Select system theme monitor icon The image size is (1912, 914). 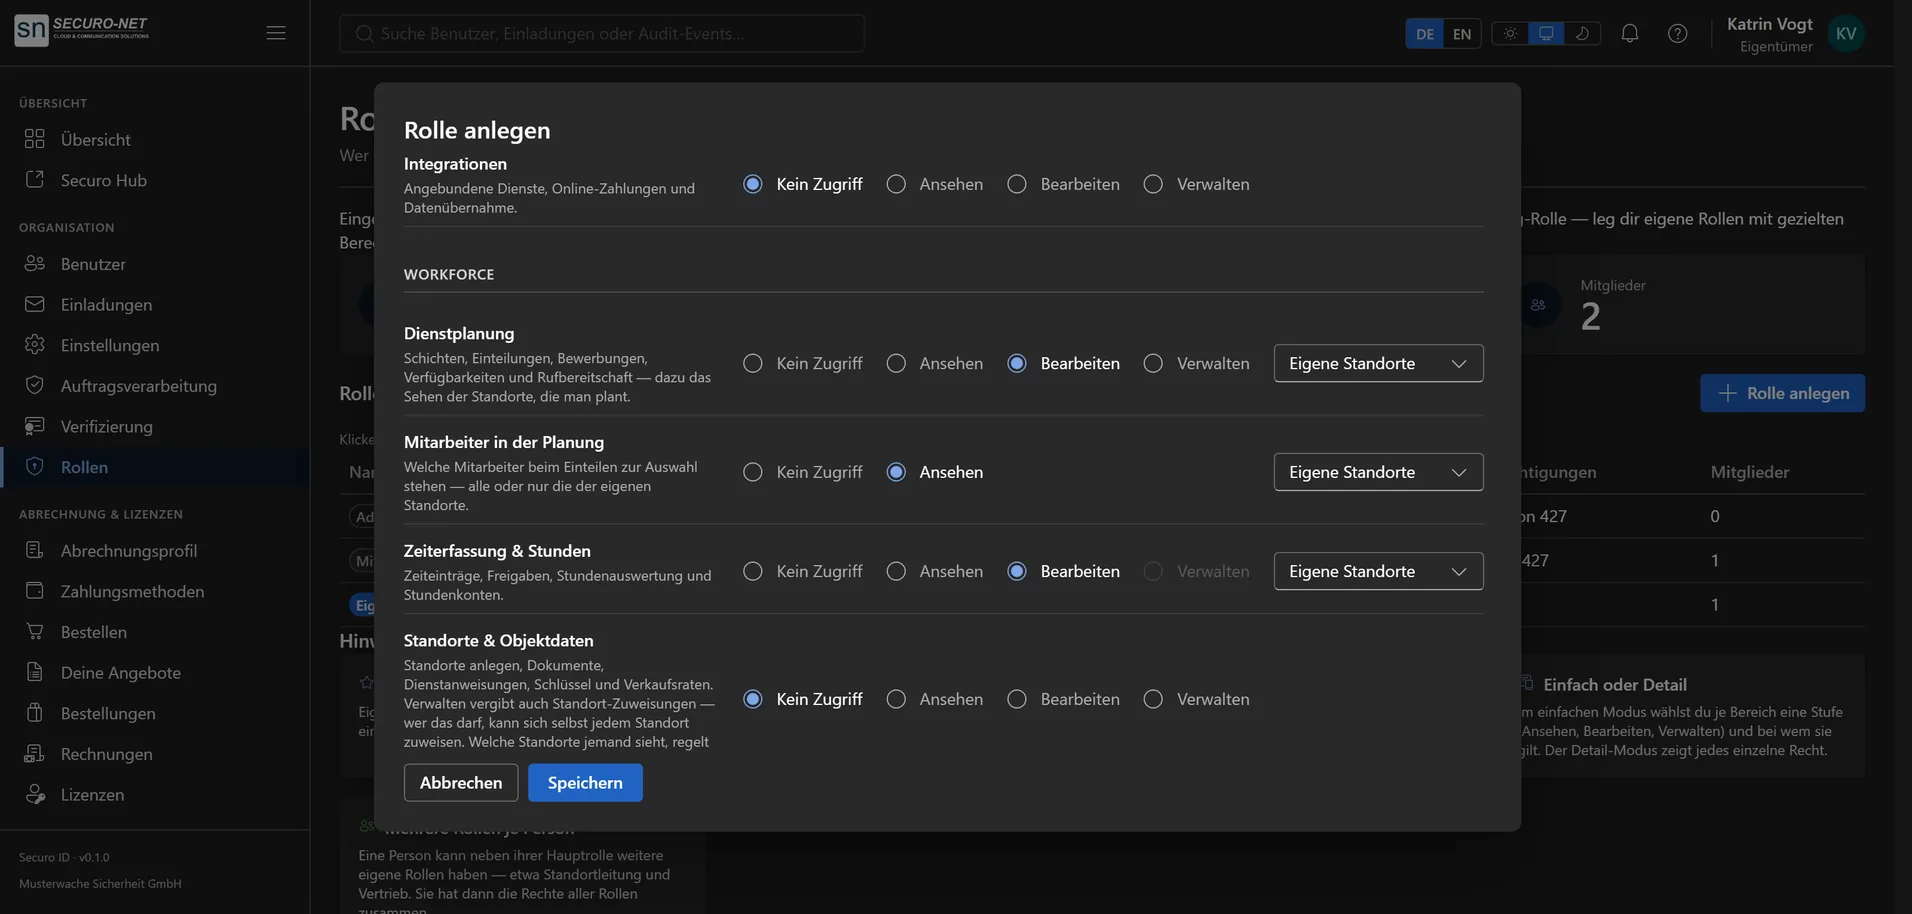1546,33
